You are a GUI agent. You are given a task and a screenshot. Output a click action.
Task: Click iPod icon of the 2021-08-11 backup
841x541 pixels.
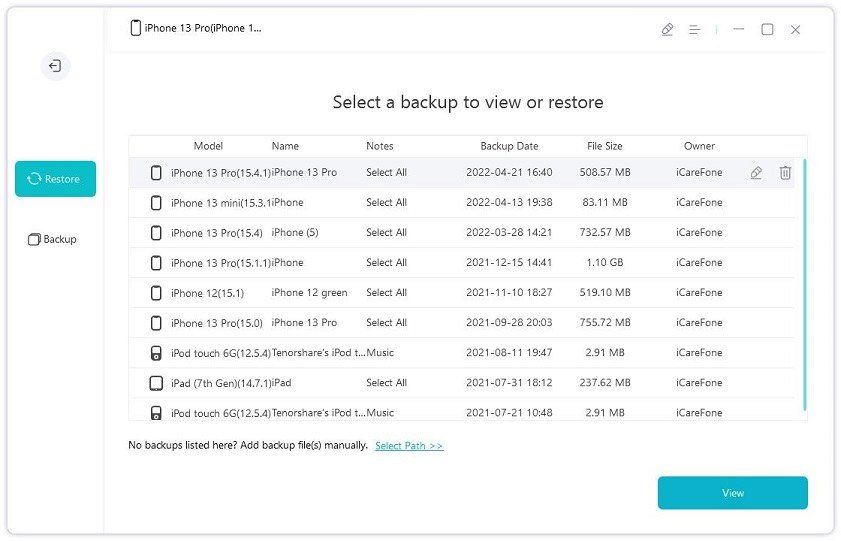(156, 353)
